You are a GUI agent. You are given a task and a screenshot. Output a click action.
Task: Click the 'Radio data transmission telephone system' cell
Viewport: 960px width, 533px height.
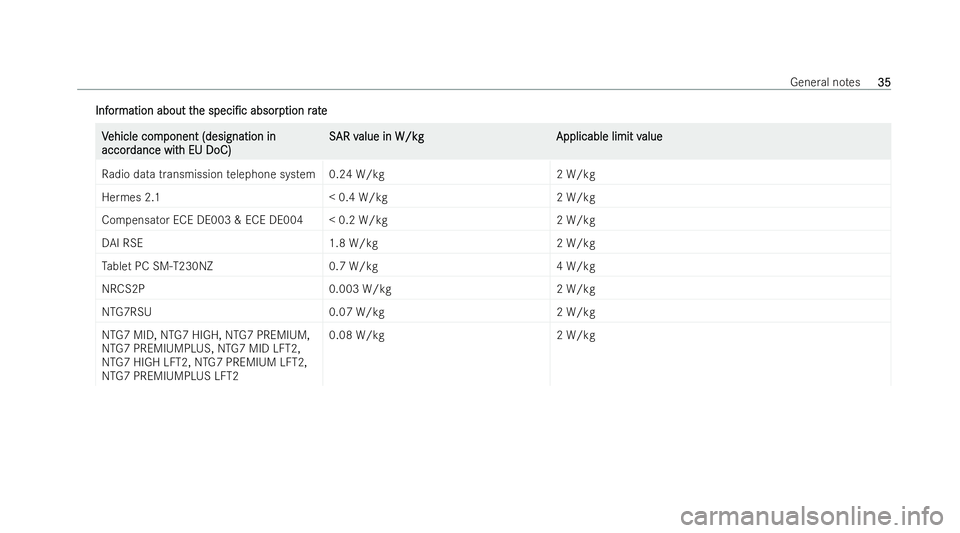[x=208, y=174]
